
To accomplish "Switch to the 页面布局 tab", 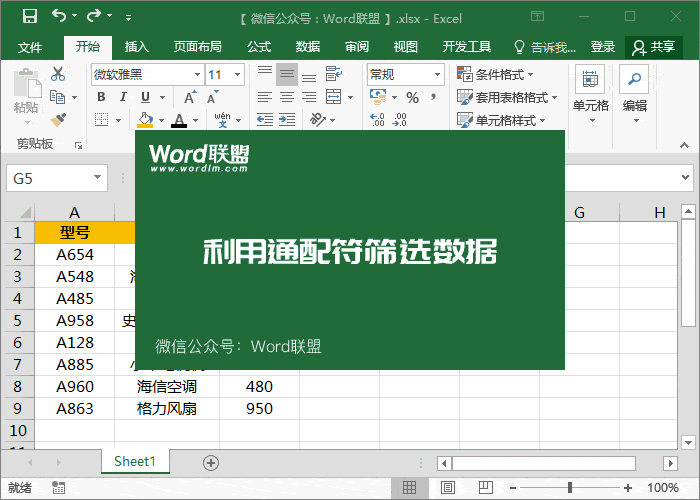I will [198, 47].
